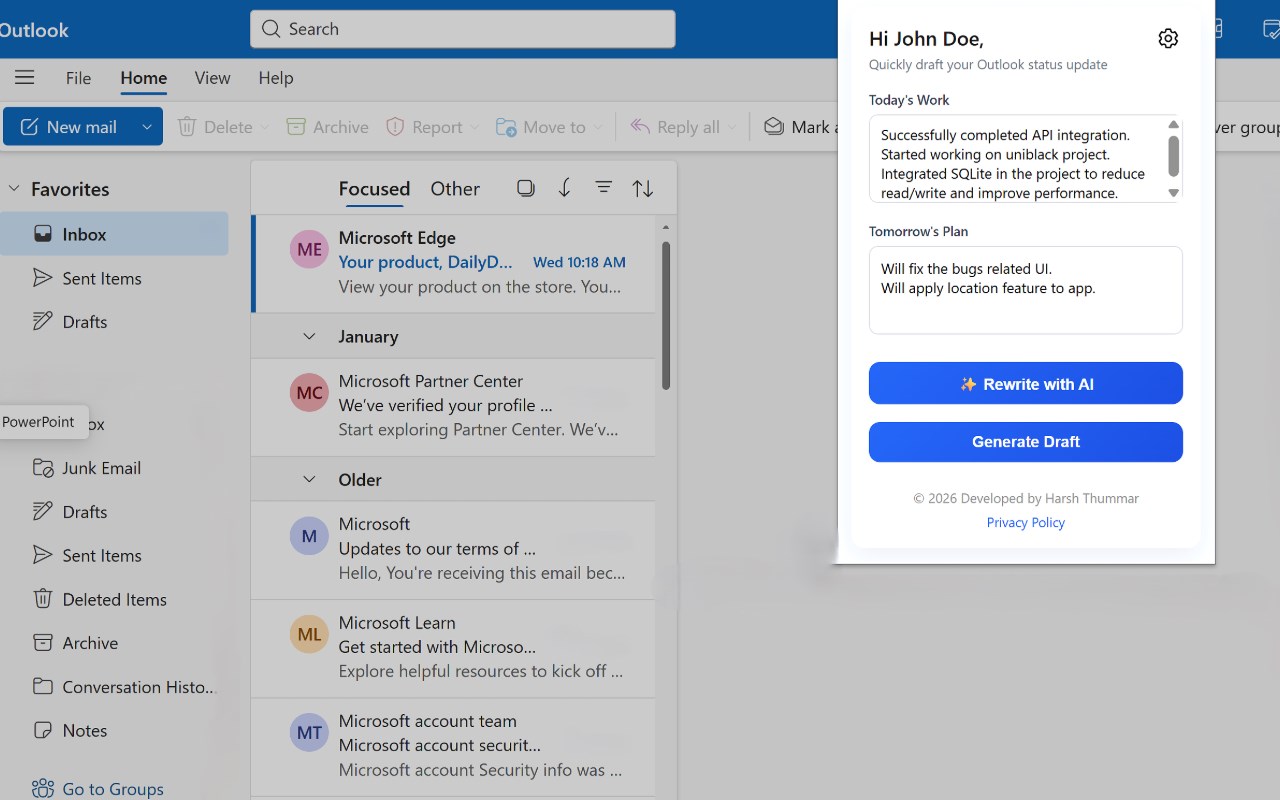1280x800 pixels.
Task: Open the Updates to our terms email
Action: tap(454, 548)
